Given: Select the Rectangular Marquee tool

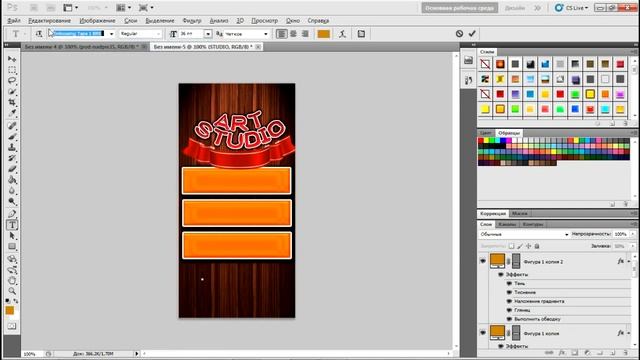Looking at the screenshot, I should (12, 70).
